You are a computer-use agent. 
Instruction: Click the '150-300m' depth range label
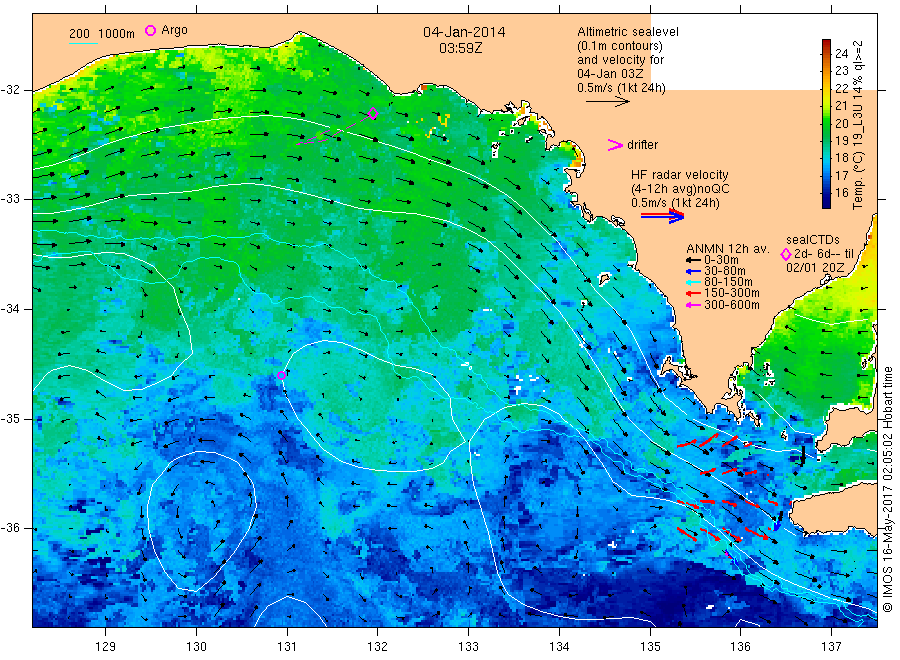[732, 293]
